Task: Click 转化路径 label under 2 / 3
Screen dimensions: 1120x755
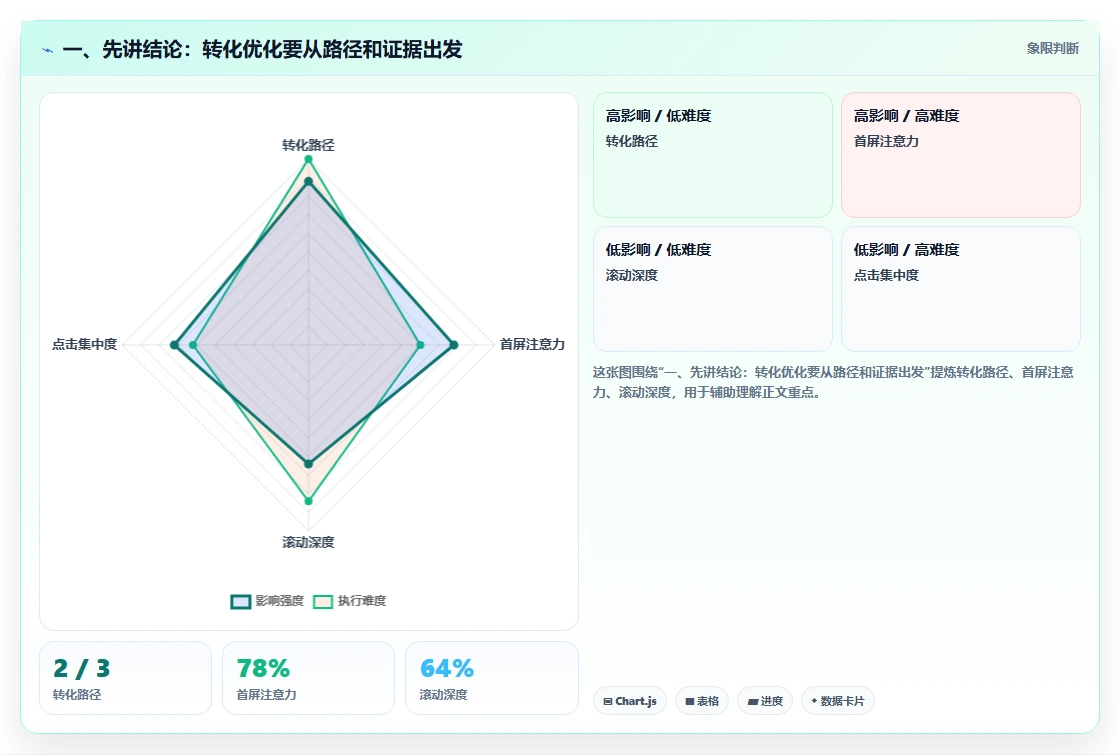Action: (77, 694)
